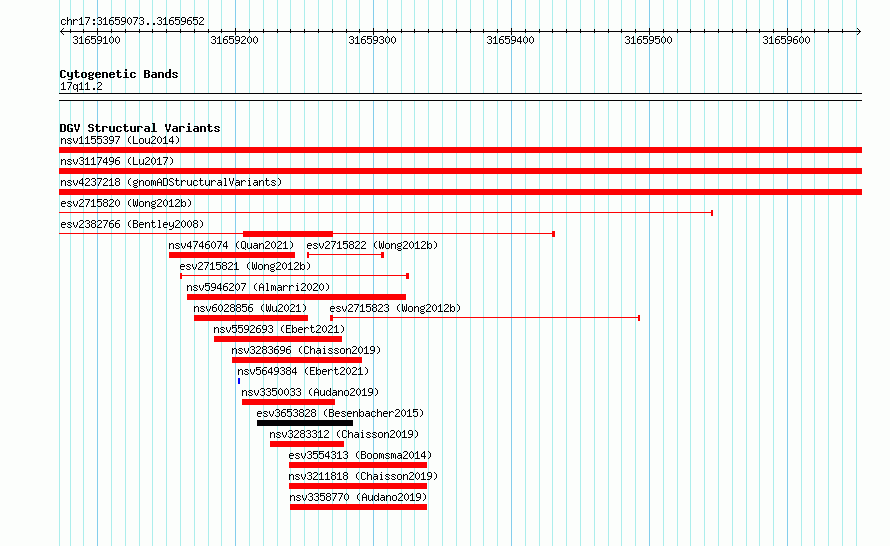The height and width of the screenshot is (546, 890).
Task: Click esv2715822 (Wong2012b) label
Action: click(x=372, y=245)
